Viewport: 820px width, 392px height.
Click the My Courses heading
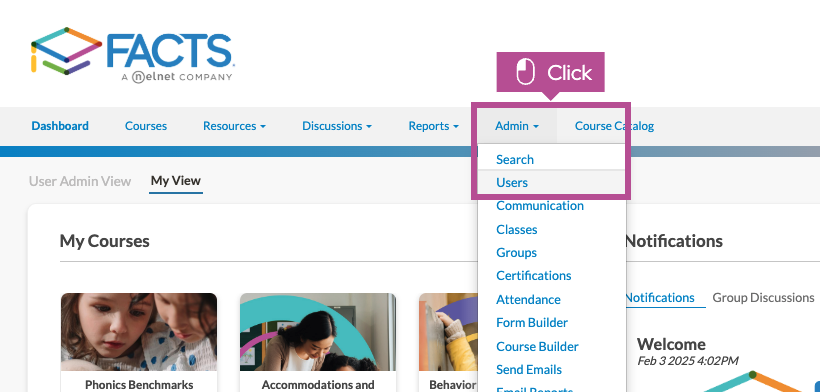point(105,241)
